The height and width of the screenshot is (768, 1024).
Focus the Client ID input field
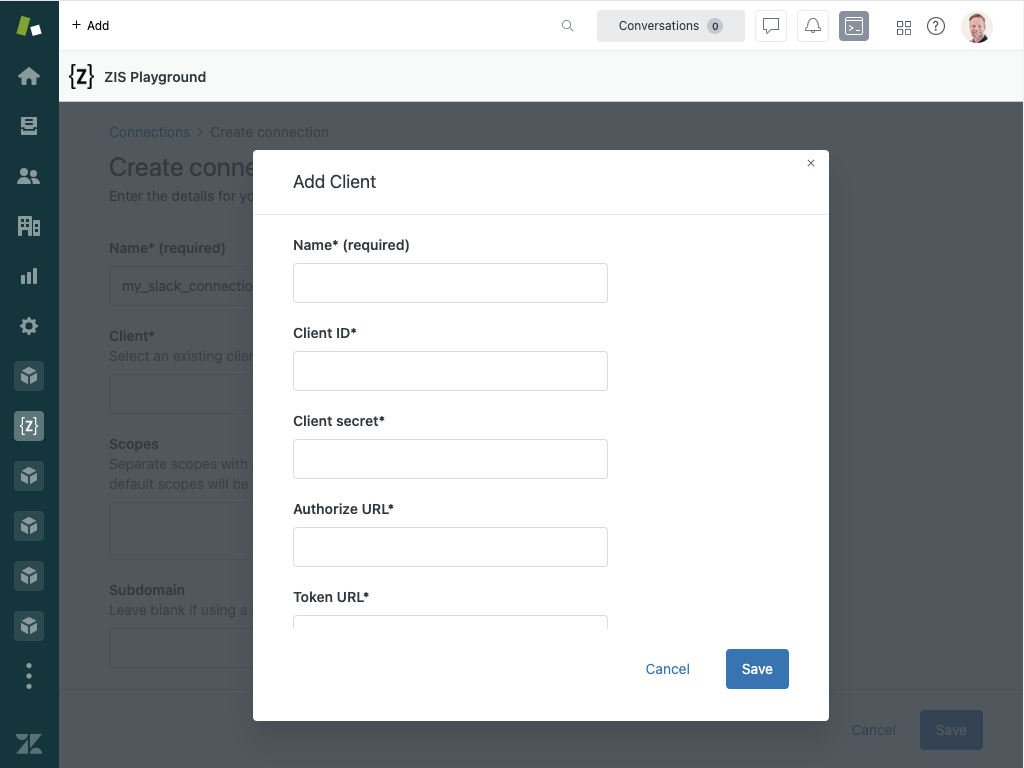tap(450, 371)
